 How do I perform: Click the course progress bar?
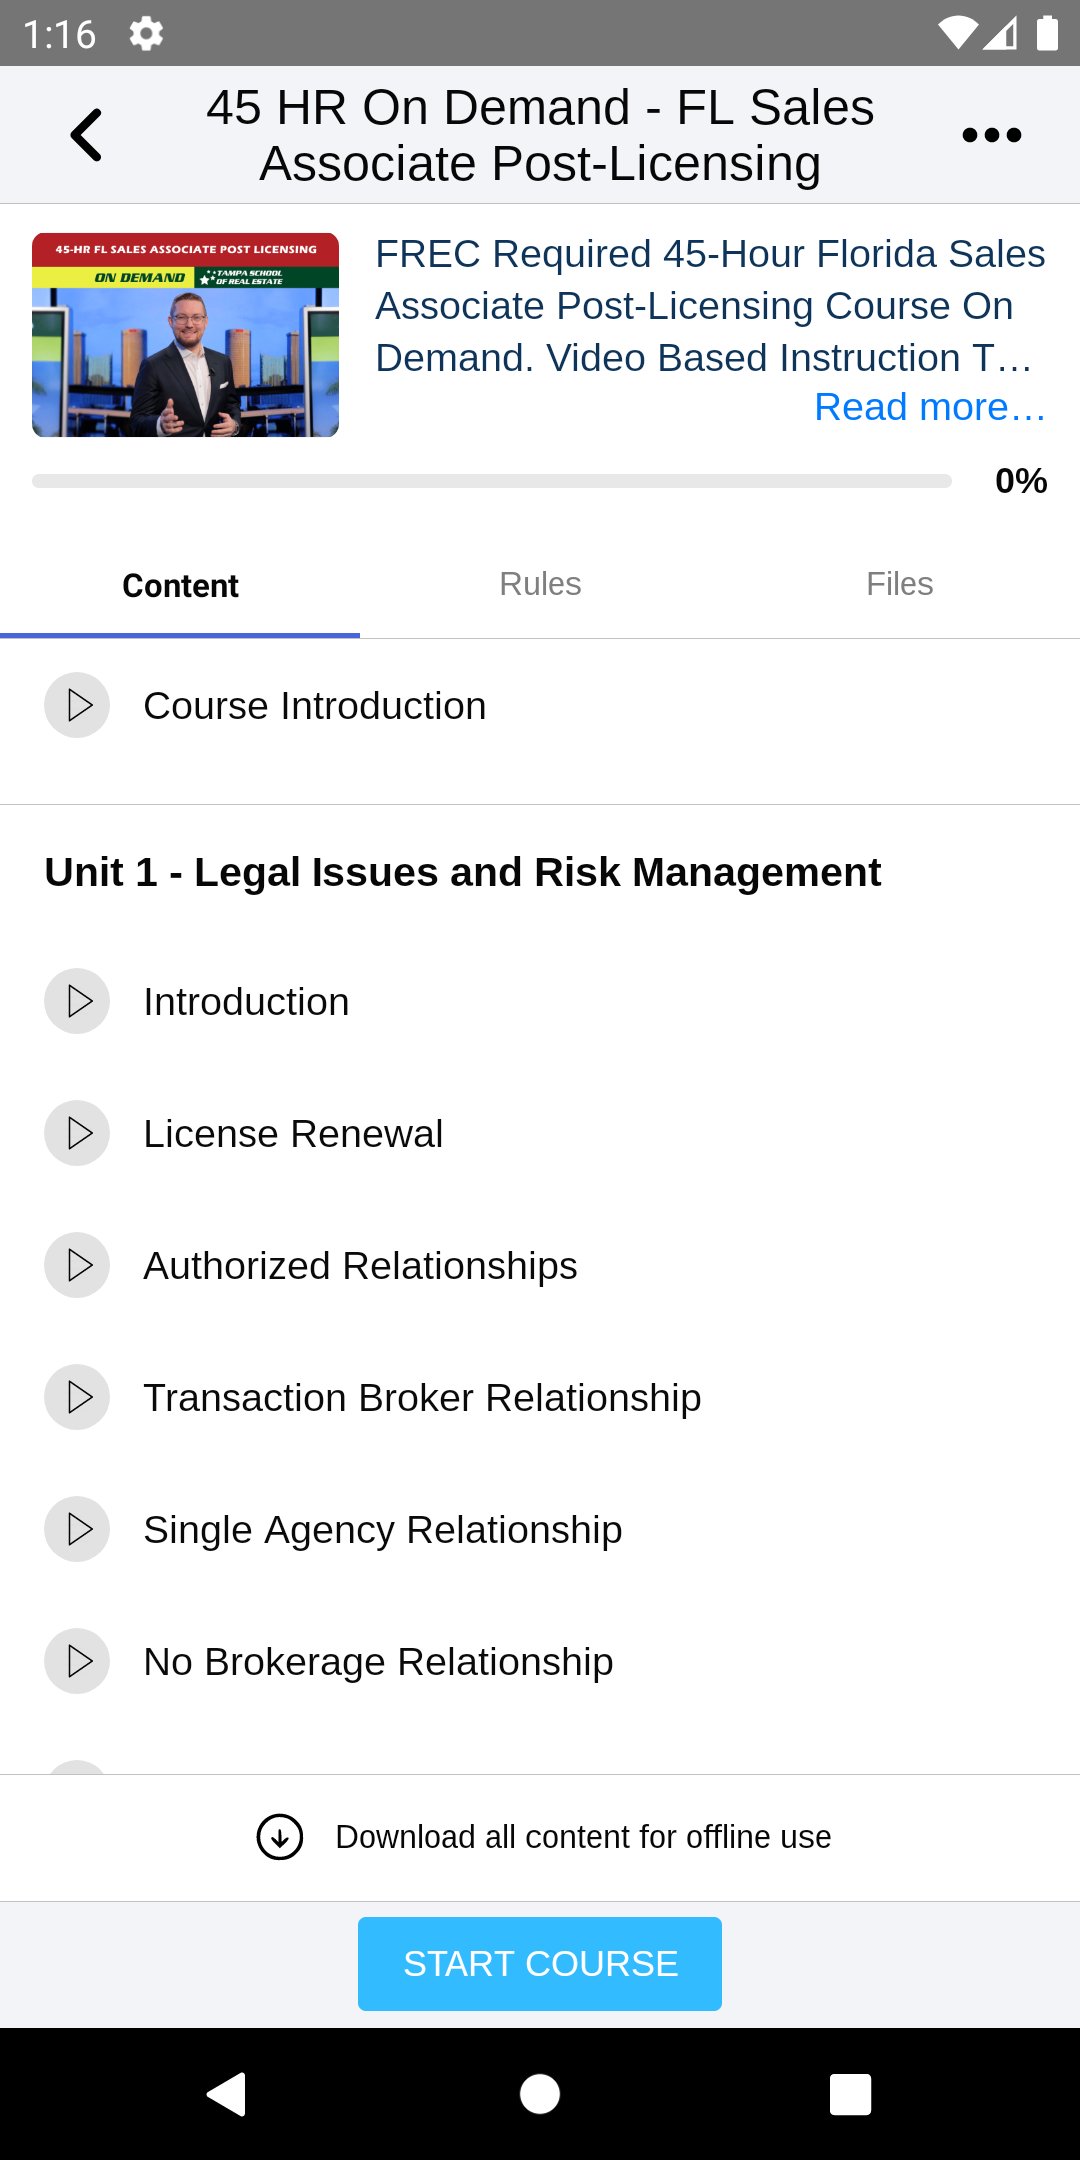click(491, 481)
